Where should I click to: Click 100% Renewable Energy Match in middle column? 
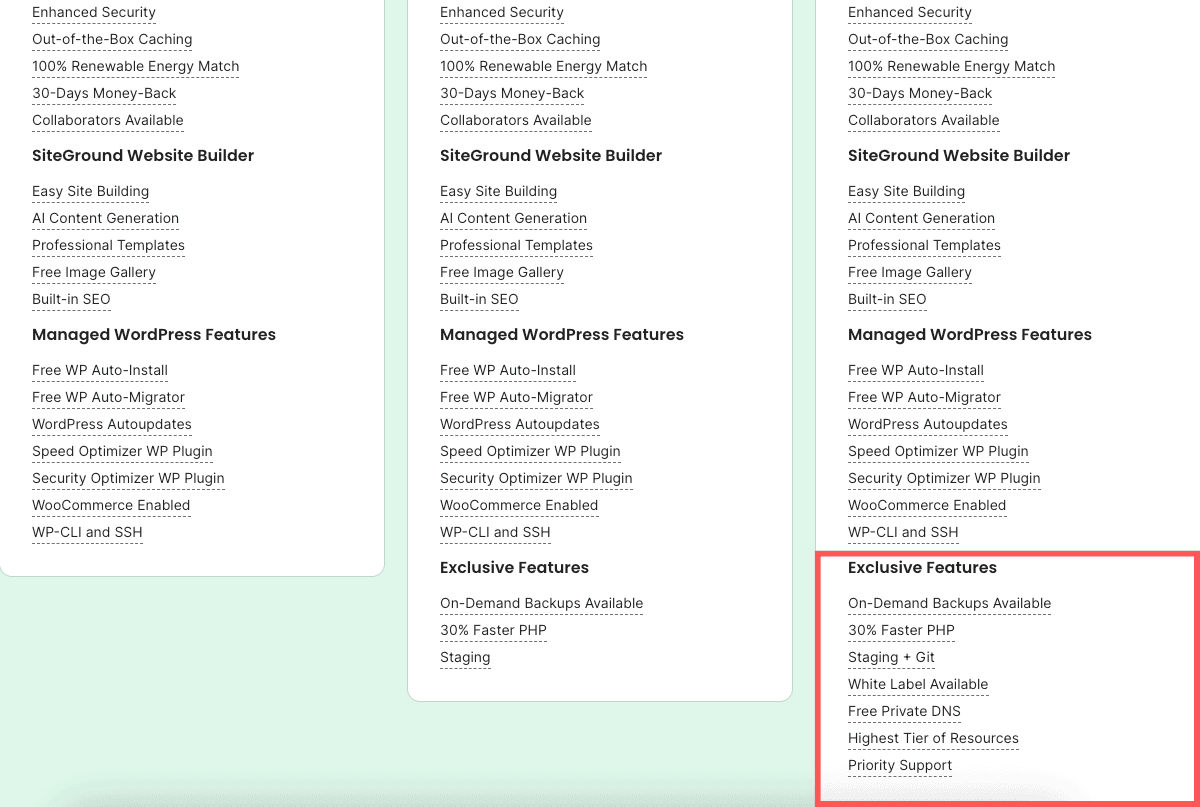(x=544, y=67)
